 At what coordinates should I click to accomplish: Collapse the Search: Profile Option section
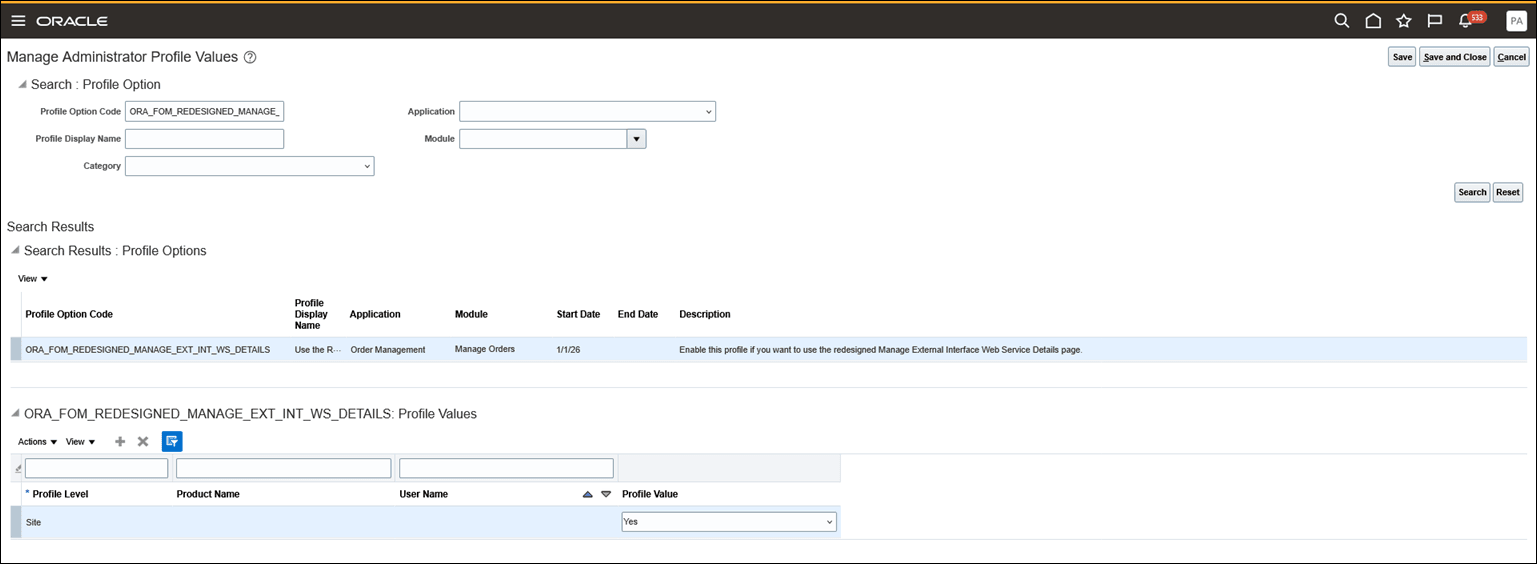click(22, 84)
